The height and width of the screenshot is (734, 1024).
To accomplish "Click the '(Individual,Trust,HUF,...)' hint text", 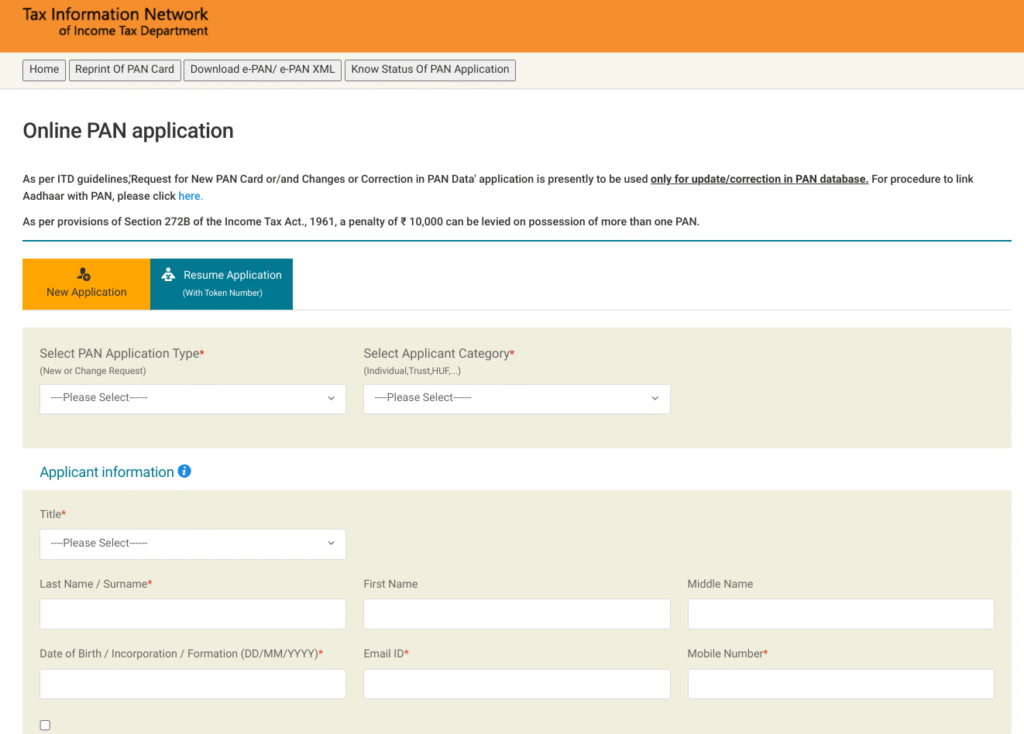I will pyautogui.click(x=412, y=371).
